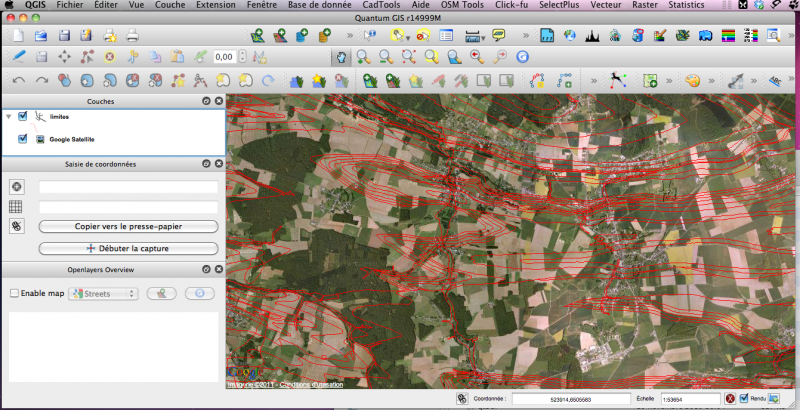800x410 pixels.
Task: Uncheck the Google Satellite layer checkbox
Action: (x=23, y=139)
